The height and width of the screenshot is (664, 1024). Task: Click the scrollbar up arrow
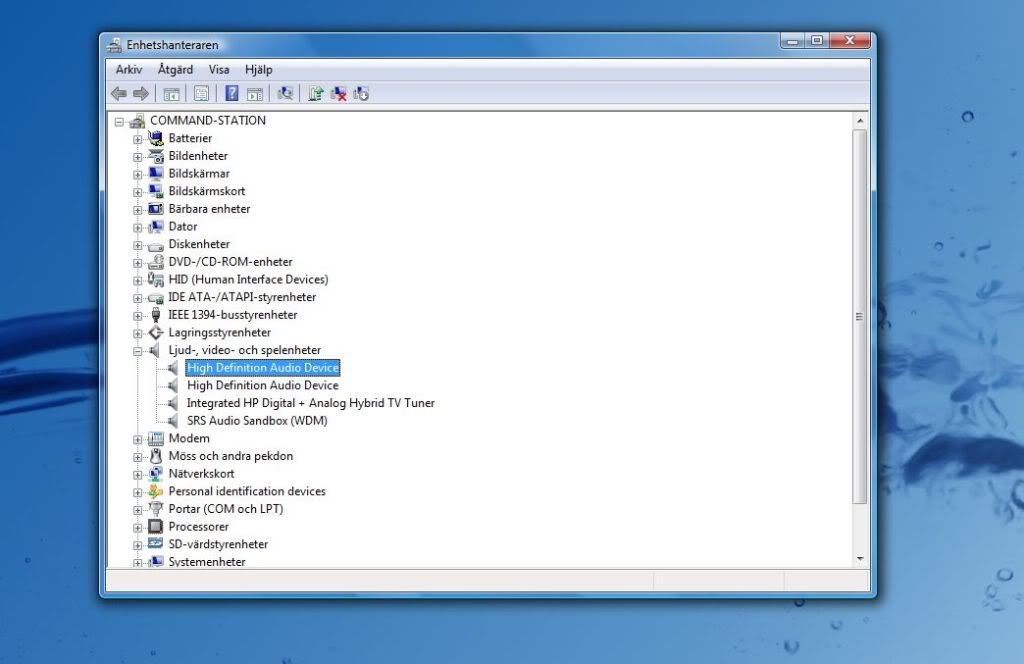point(860,121)
